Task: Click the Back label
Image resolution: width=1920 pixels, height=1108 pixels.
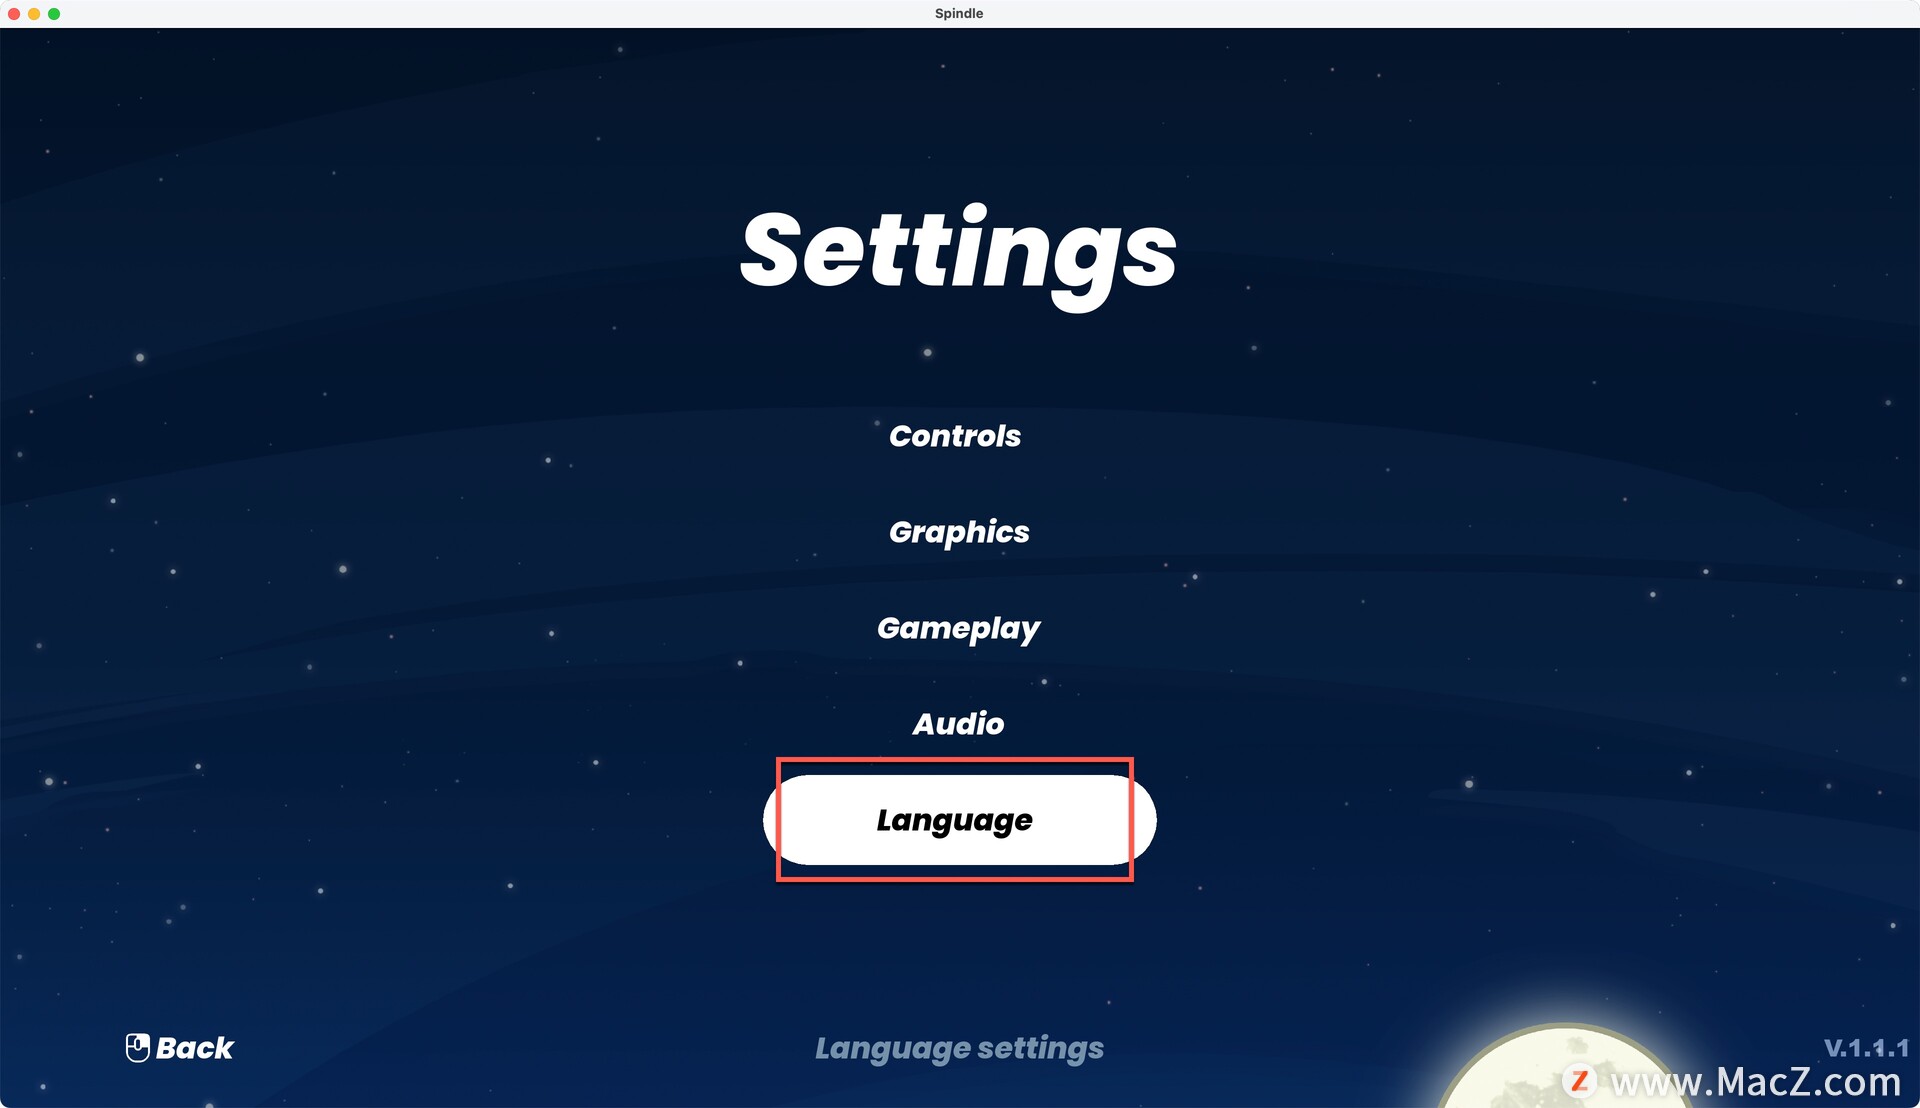Action: coord(195,1048)
